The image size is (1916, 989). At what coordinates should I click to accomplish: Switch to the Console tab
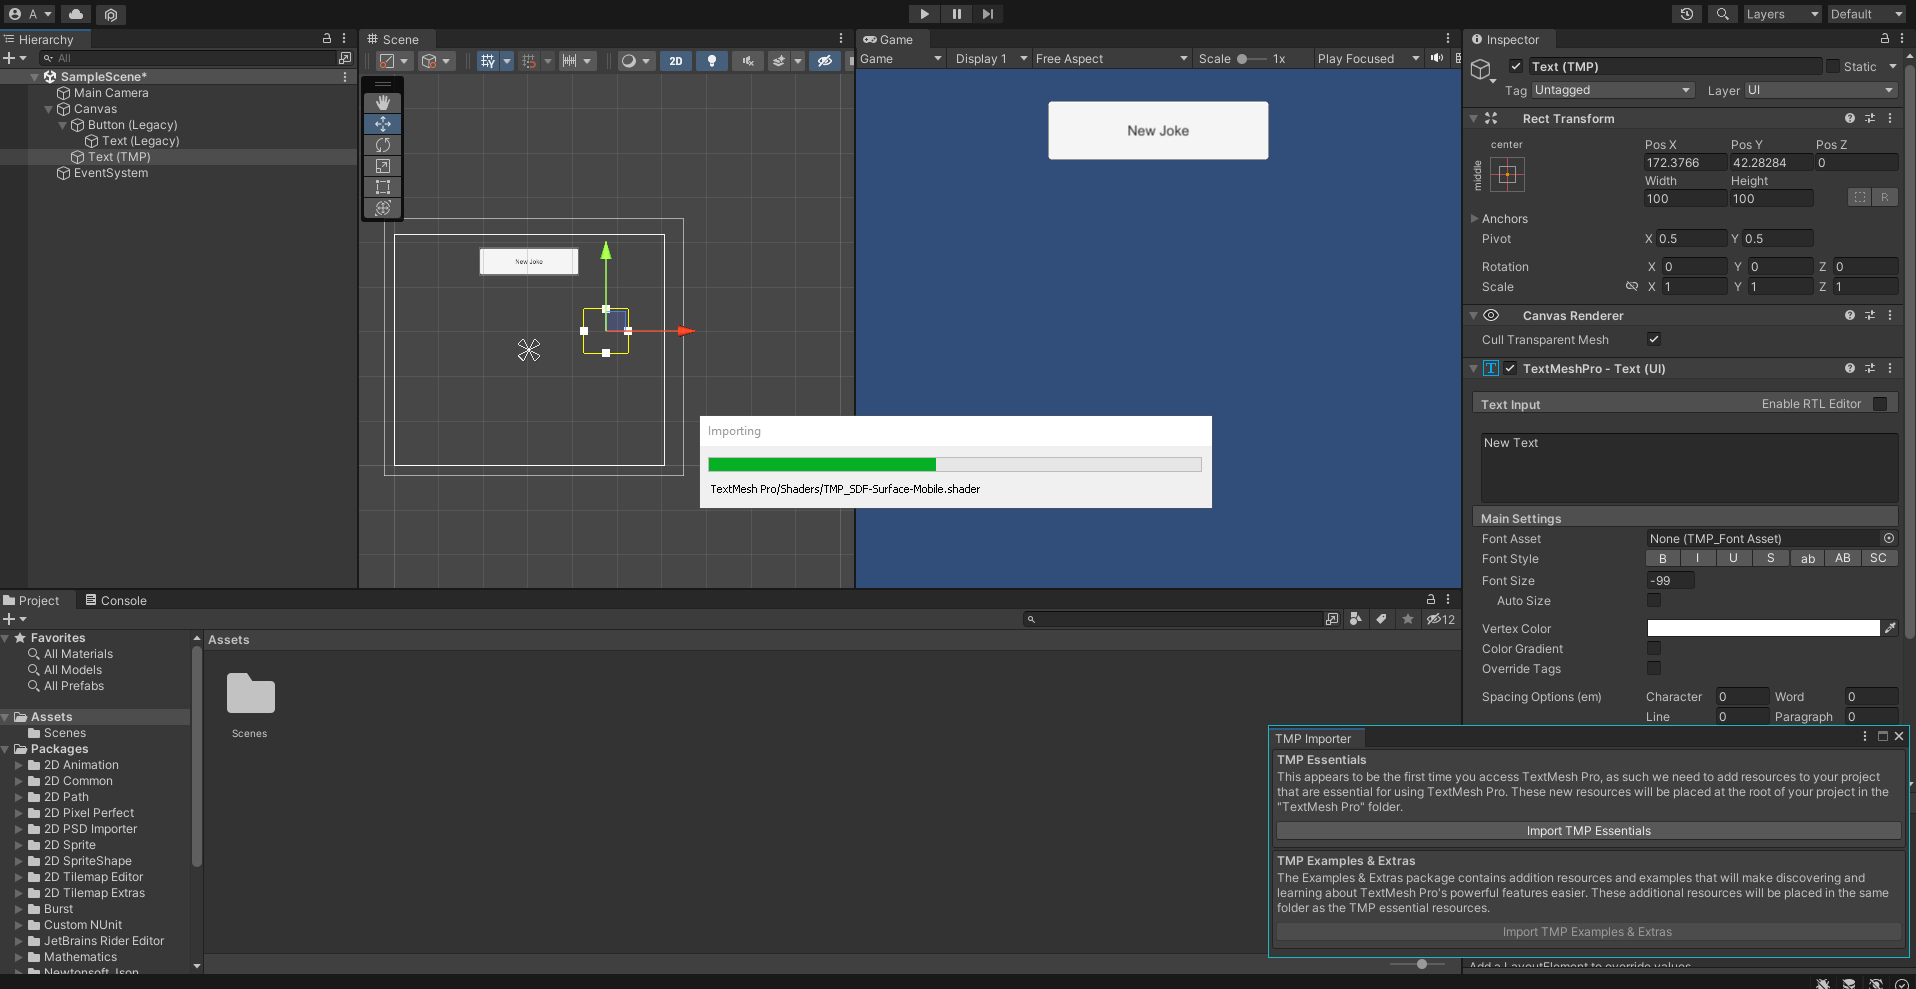click(116, 601)
